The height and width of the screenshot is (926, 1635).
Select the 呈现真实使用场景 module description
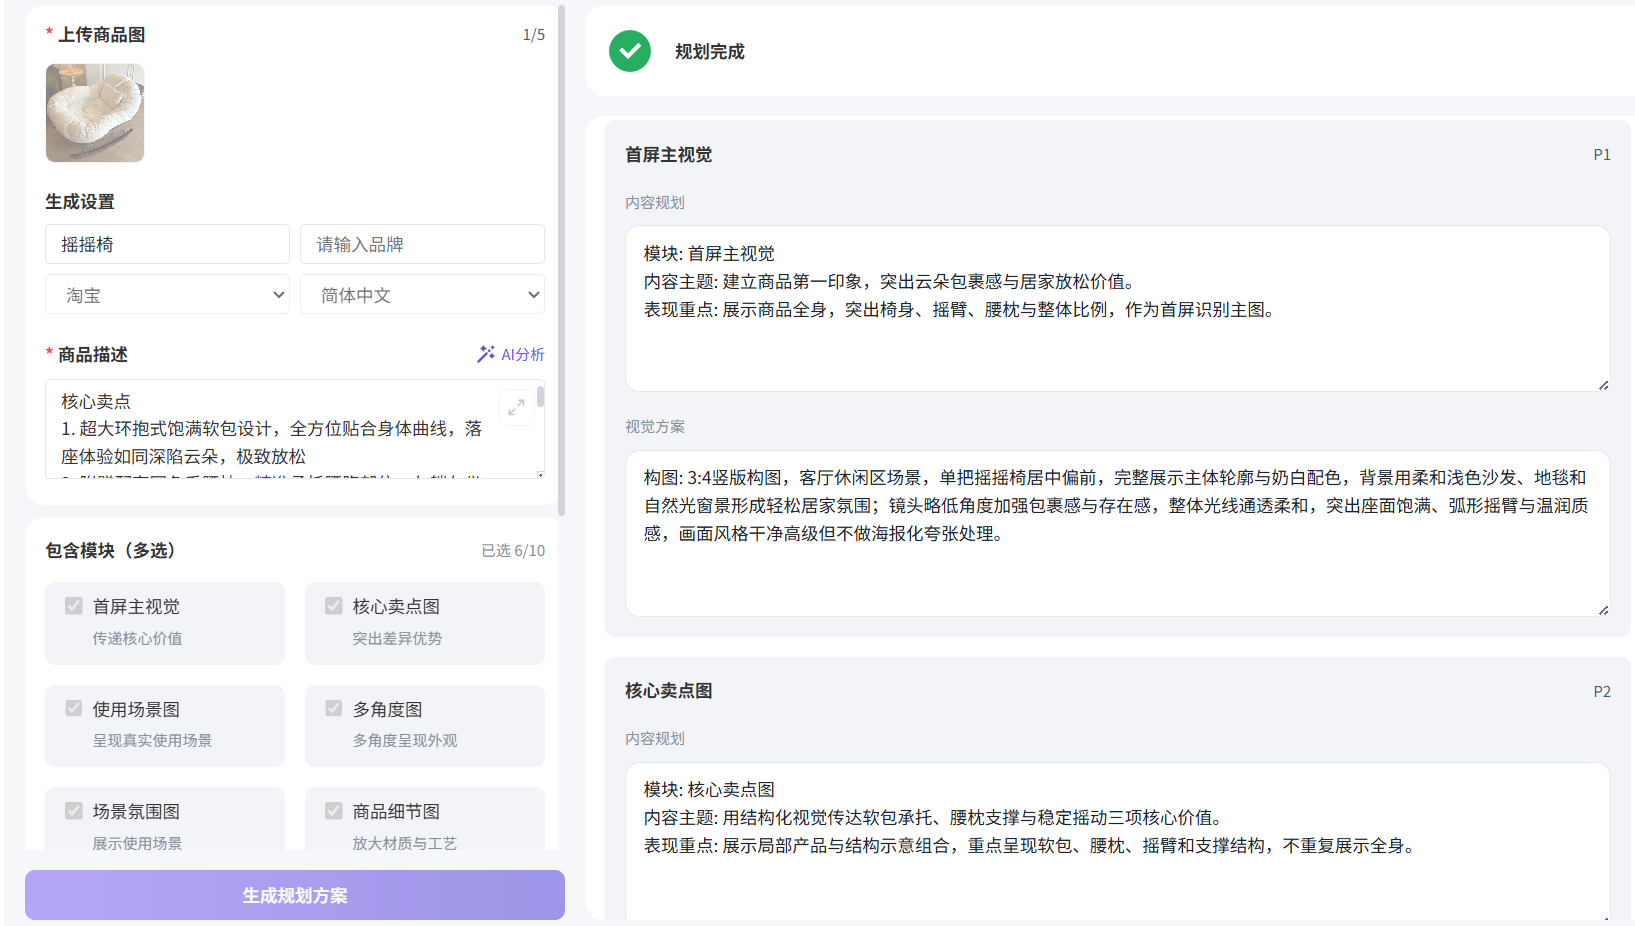[x=152, y=740]
